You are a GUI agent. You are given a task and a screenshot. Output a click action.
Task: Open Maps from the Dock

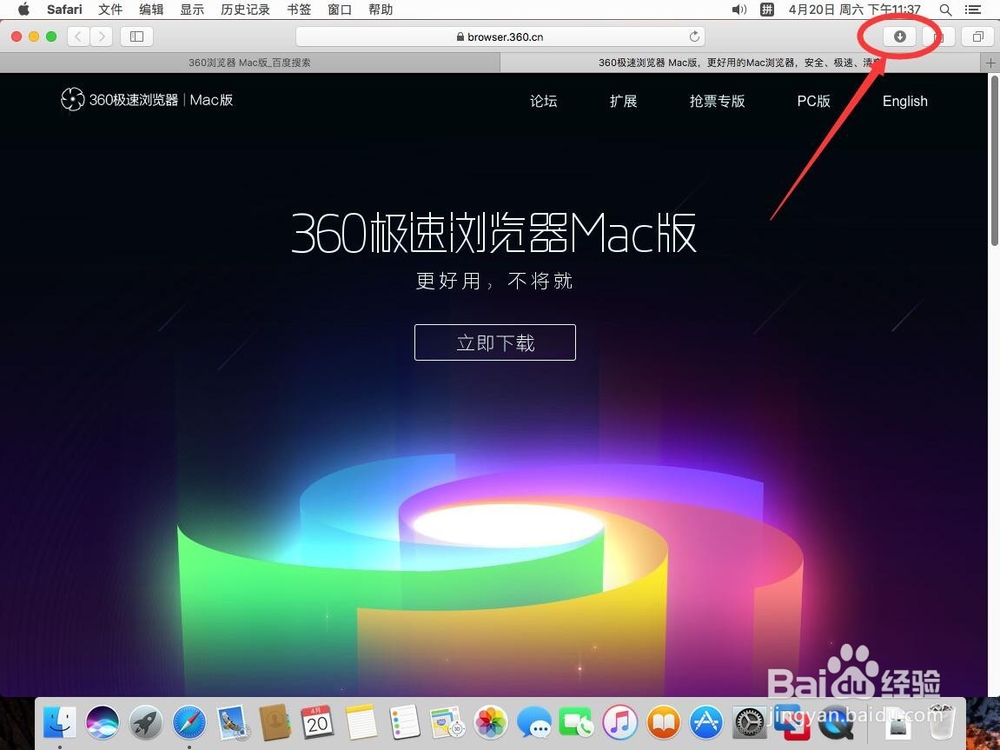[x=446, y=723]
